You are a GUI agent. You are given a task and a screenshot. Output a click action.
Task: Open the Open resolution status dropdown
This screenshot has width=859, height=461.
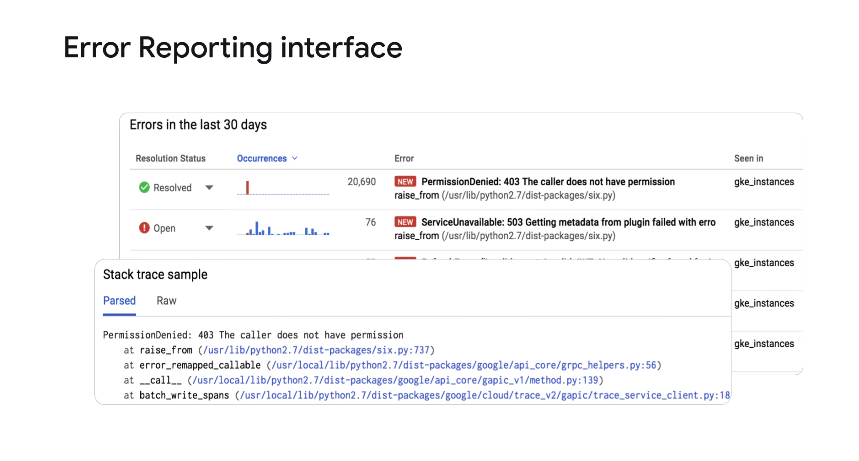click(209, 228)
